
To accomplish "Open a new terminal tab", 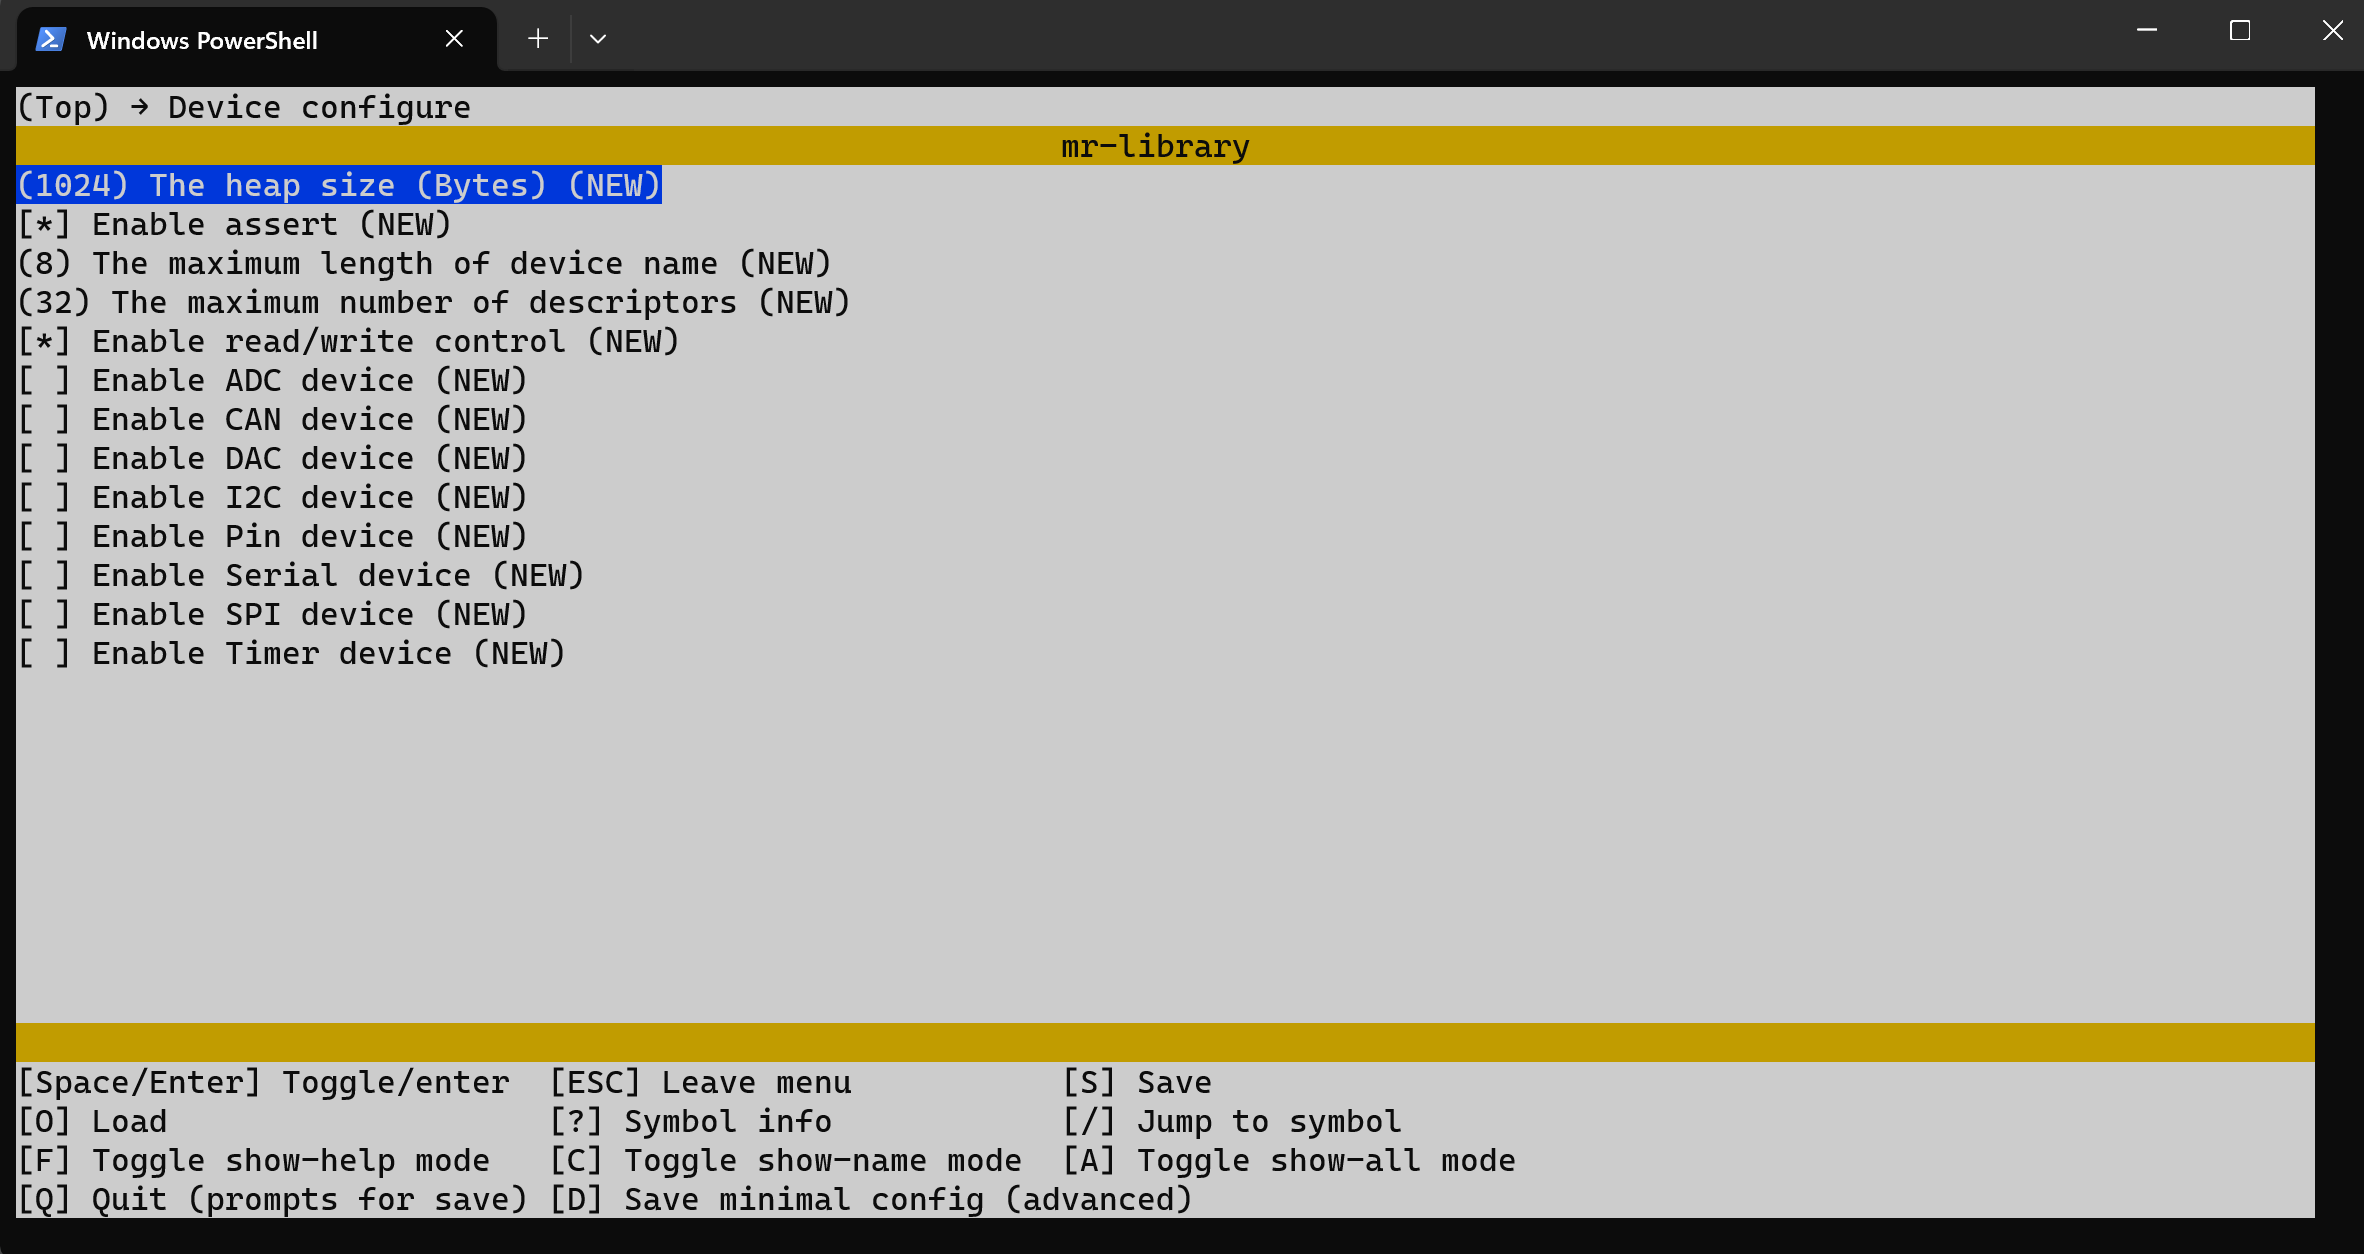I will point(537,38).
